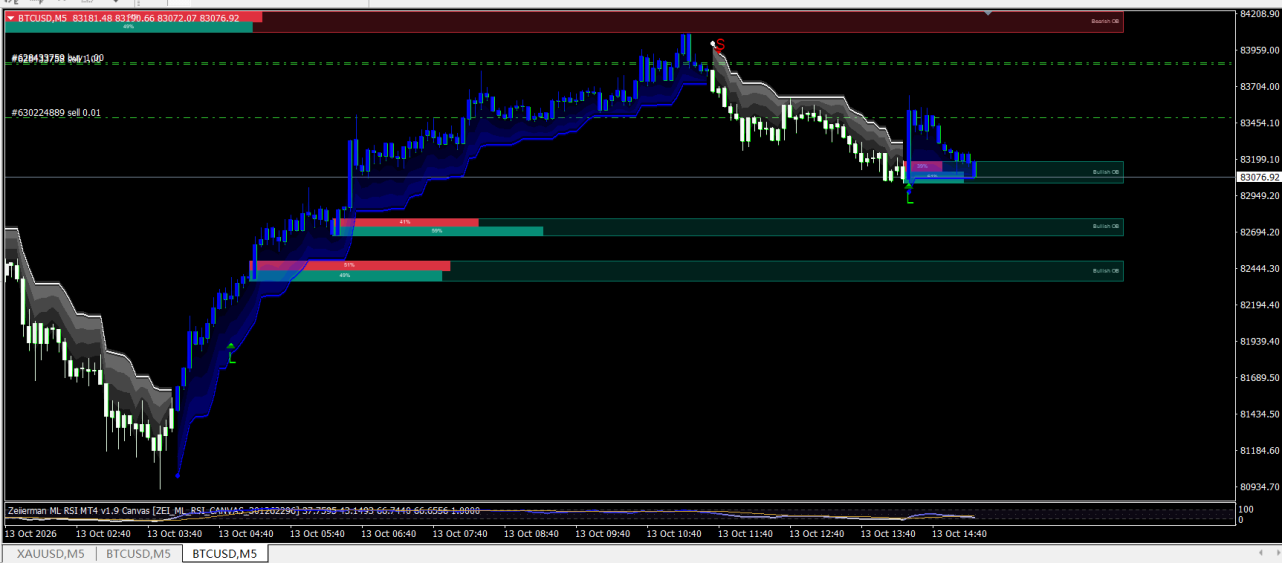
Task: Click the 81689.50 price scale label
Action: pos(1259,378)
